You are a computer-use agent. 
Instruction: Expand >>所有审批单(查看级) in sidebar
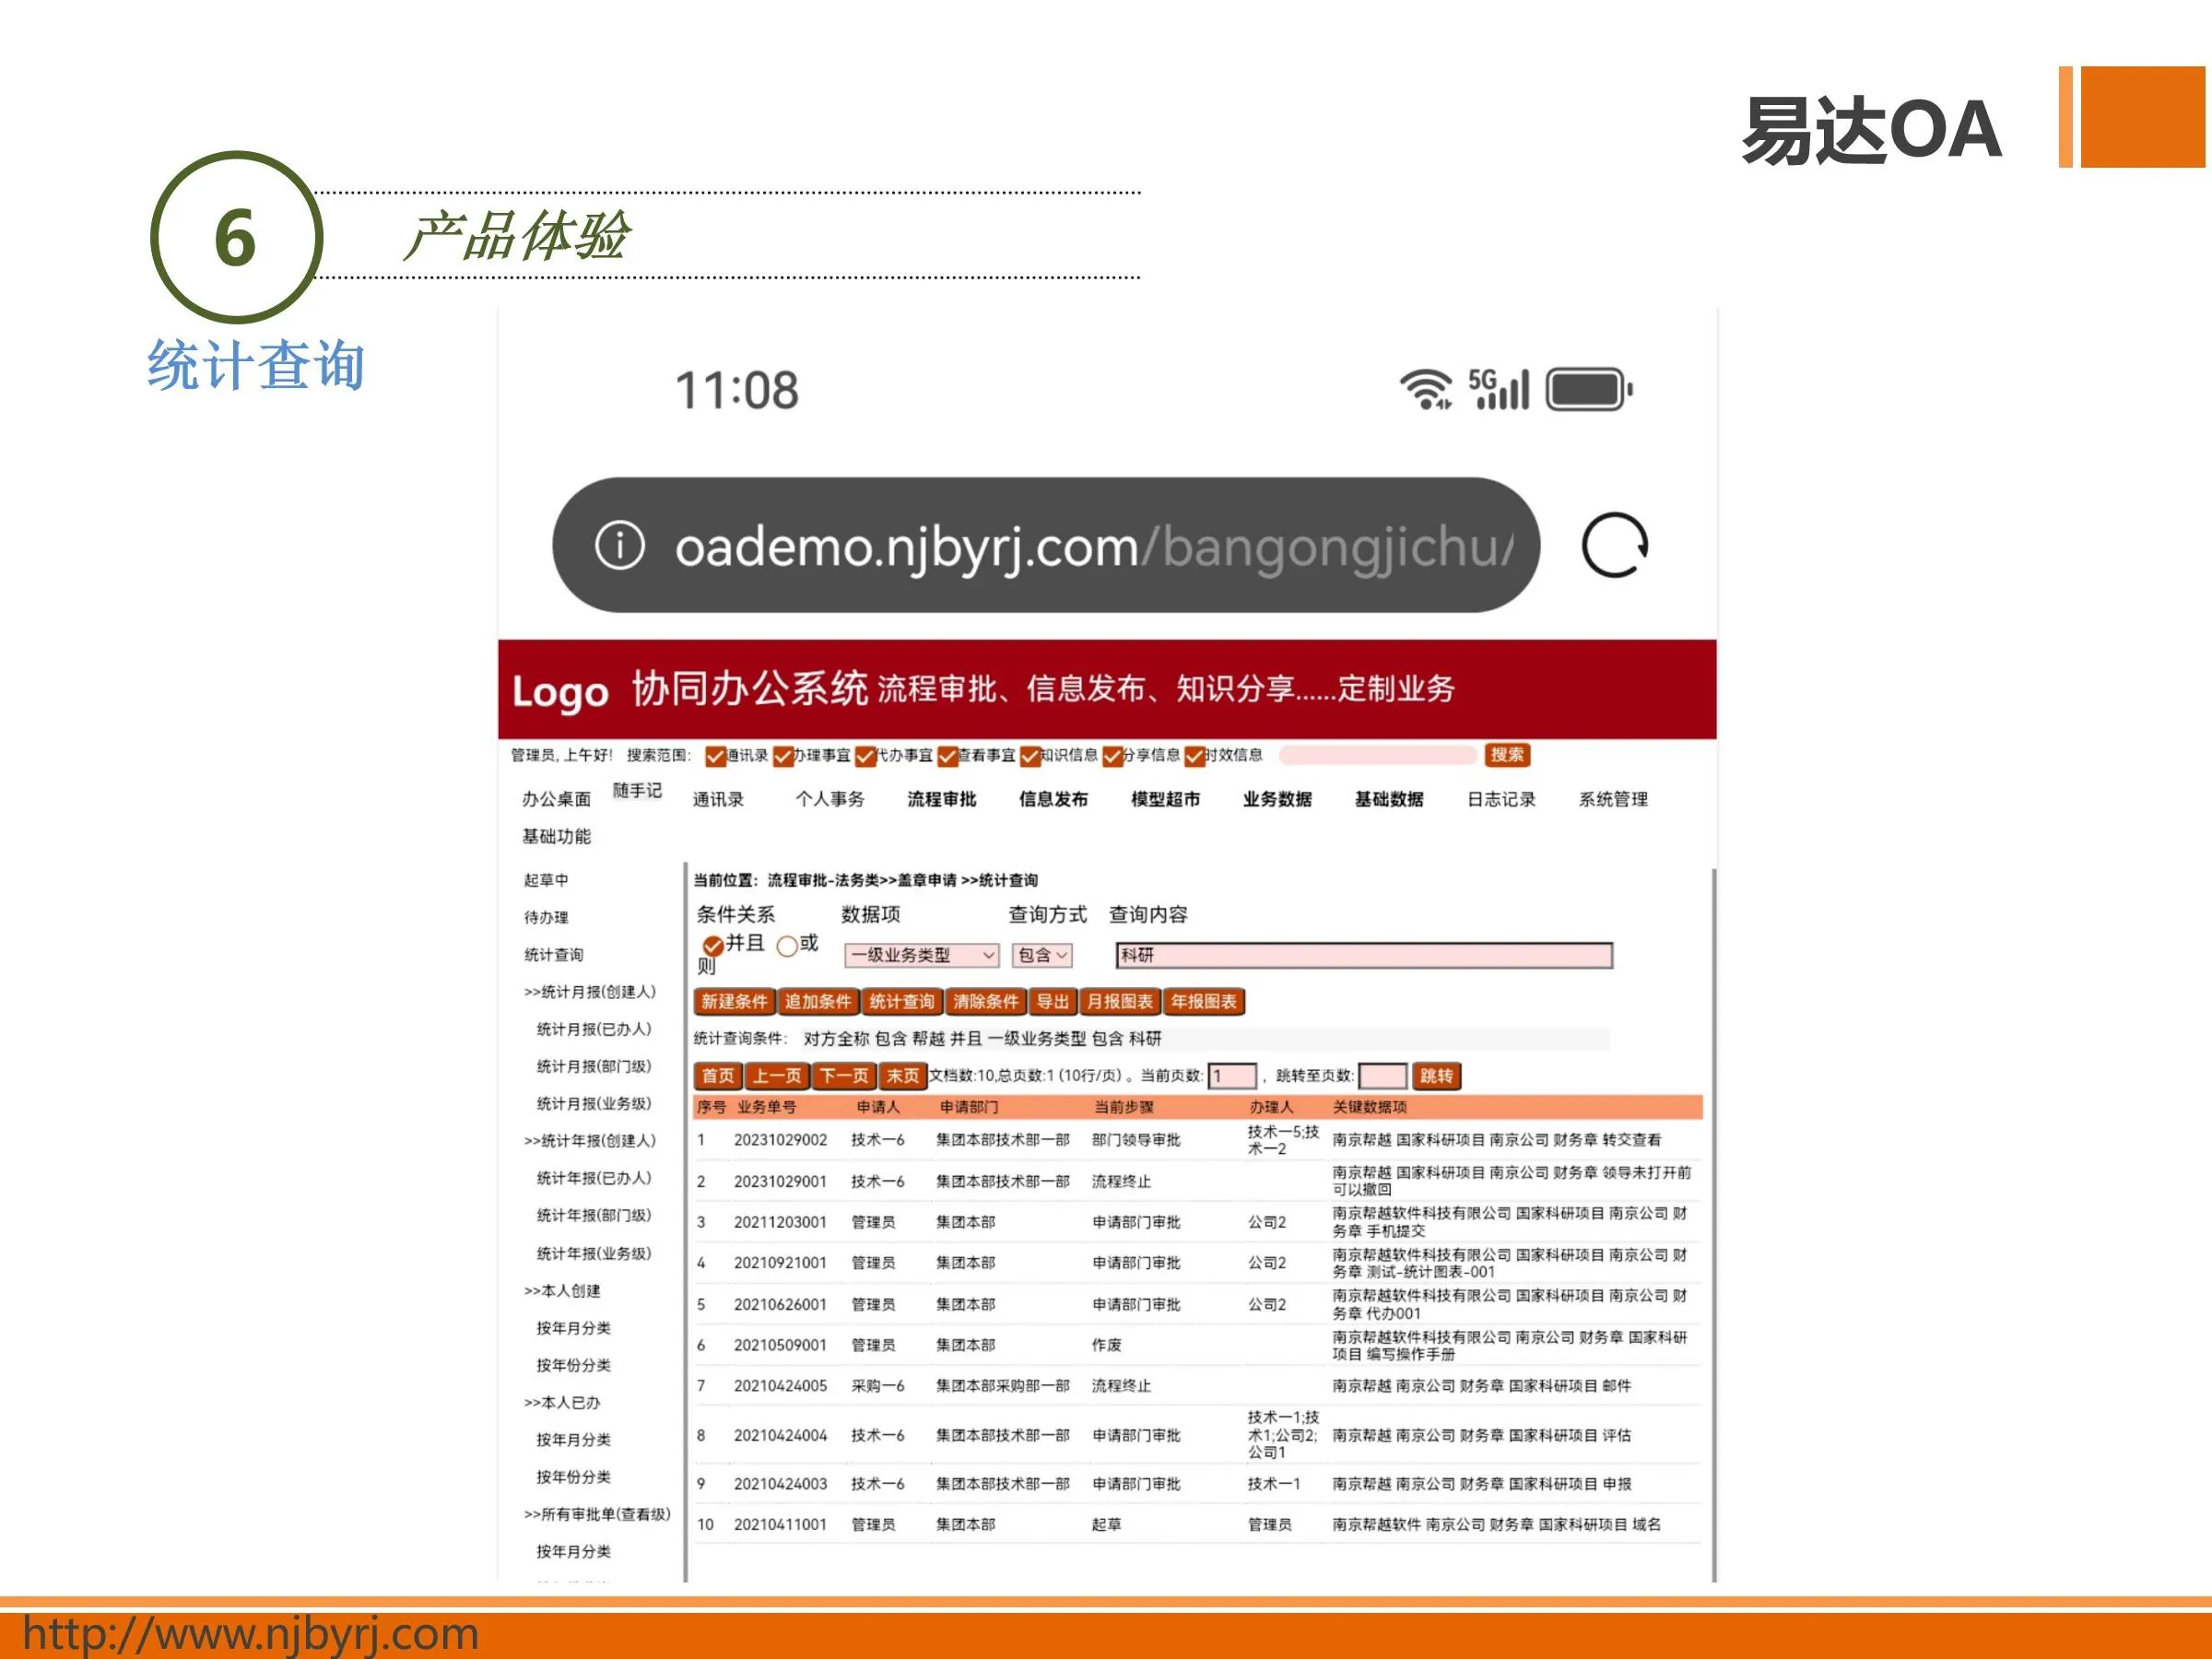[597, 1514]
